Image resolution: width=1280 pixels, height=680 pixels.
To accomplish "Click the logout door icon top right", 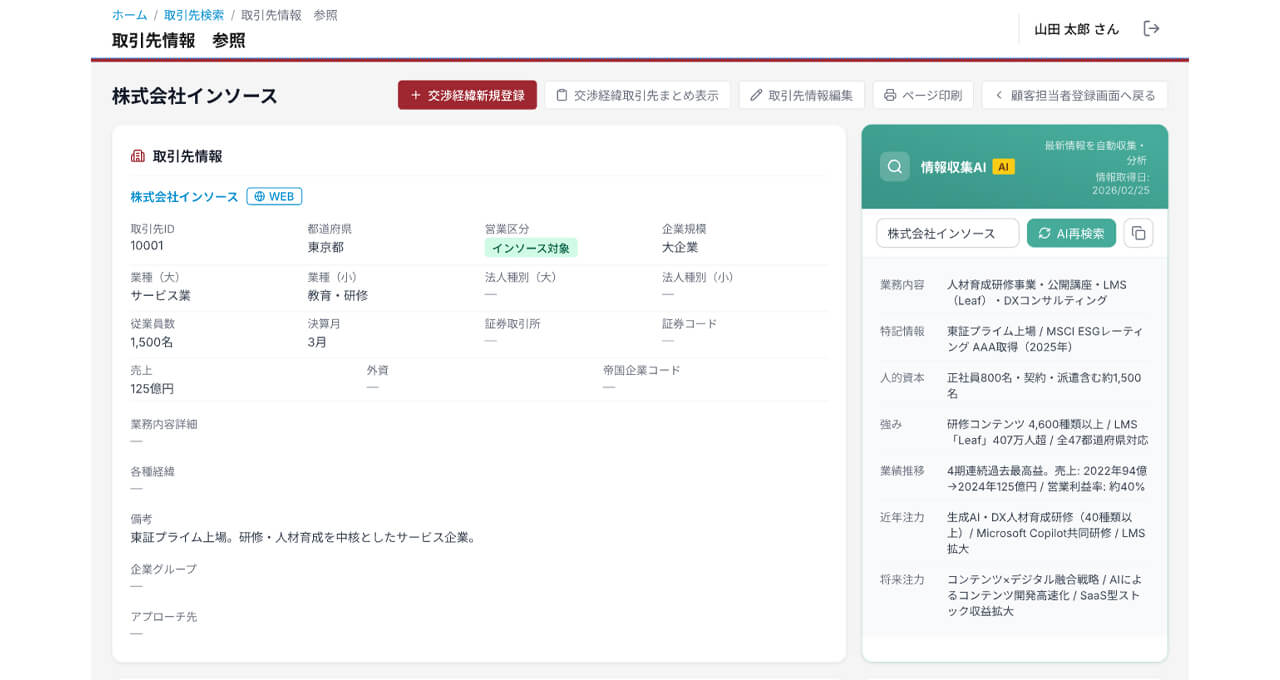I will coord(1151,29).
